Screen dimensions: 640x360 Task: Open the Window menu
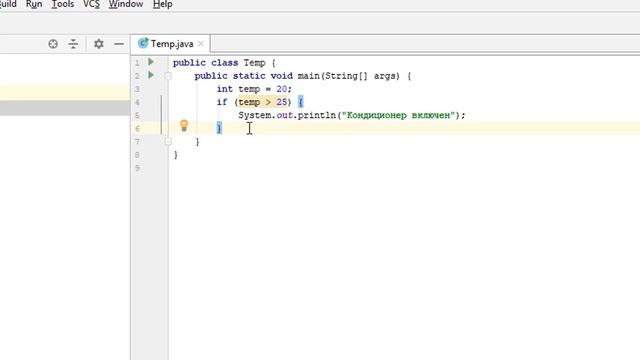tap(126, 4)
